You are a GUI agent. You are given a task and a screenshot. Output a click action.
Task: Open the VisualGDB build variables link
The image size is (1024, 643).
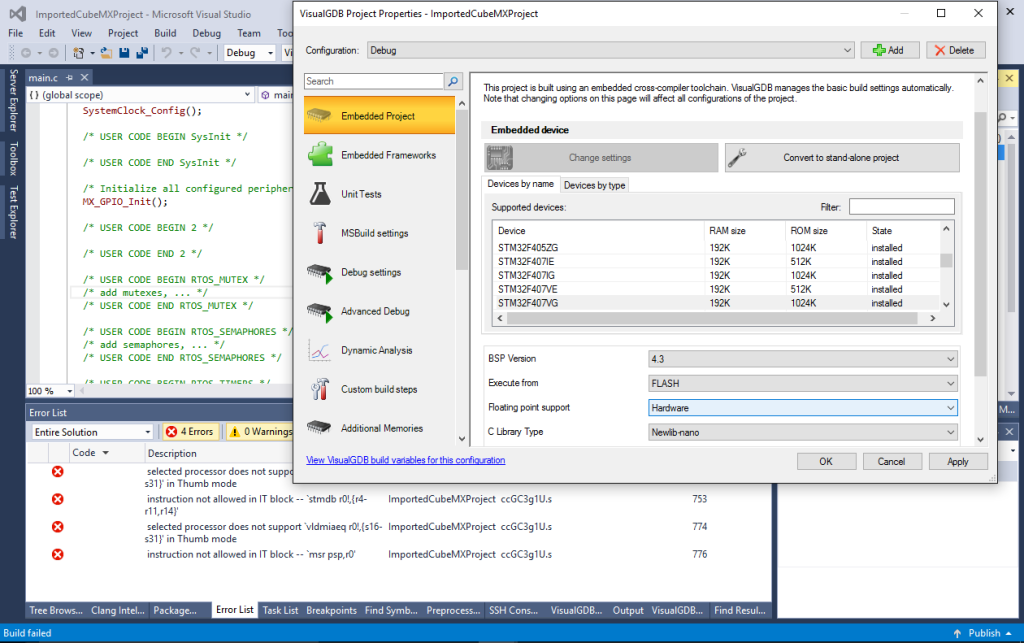click(405, 460)
